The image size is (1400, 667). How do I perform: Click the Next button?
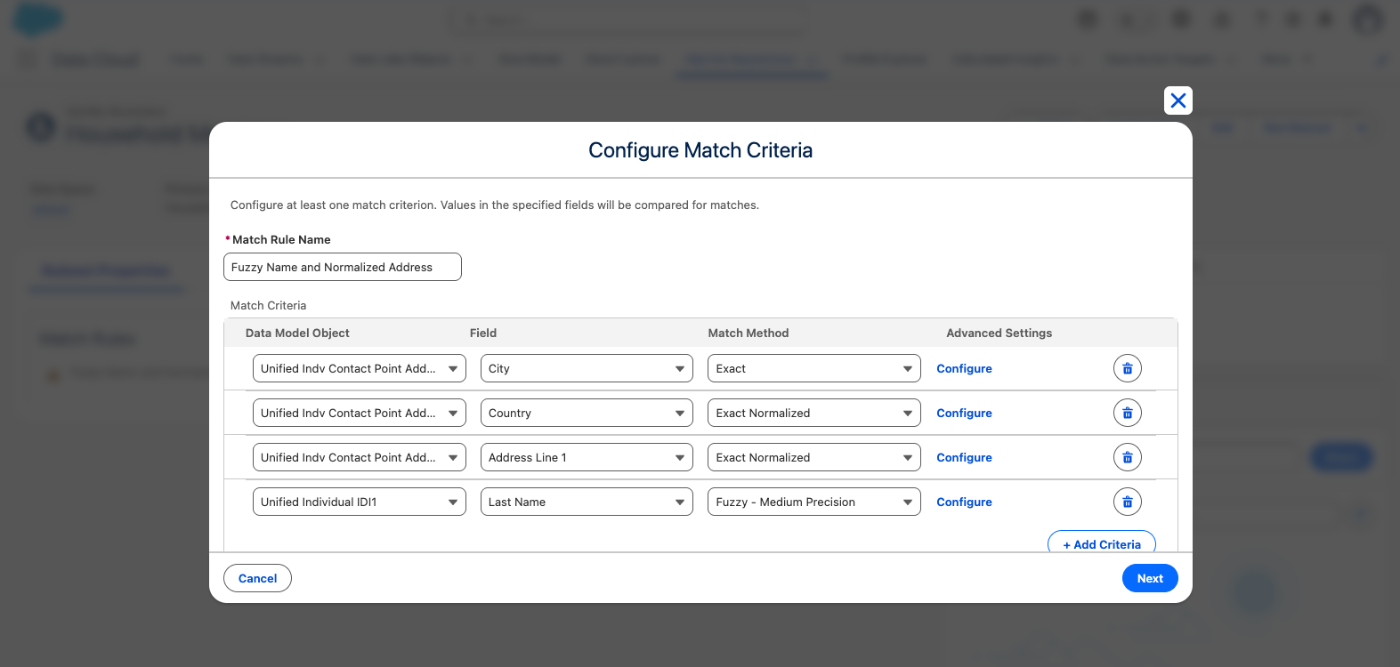click(1150, 578)
